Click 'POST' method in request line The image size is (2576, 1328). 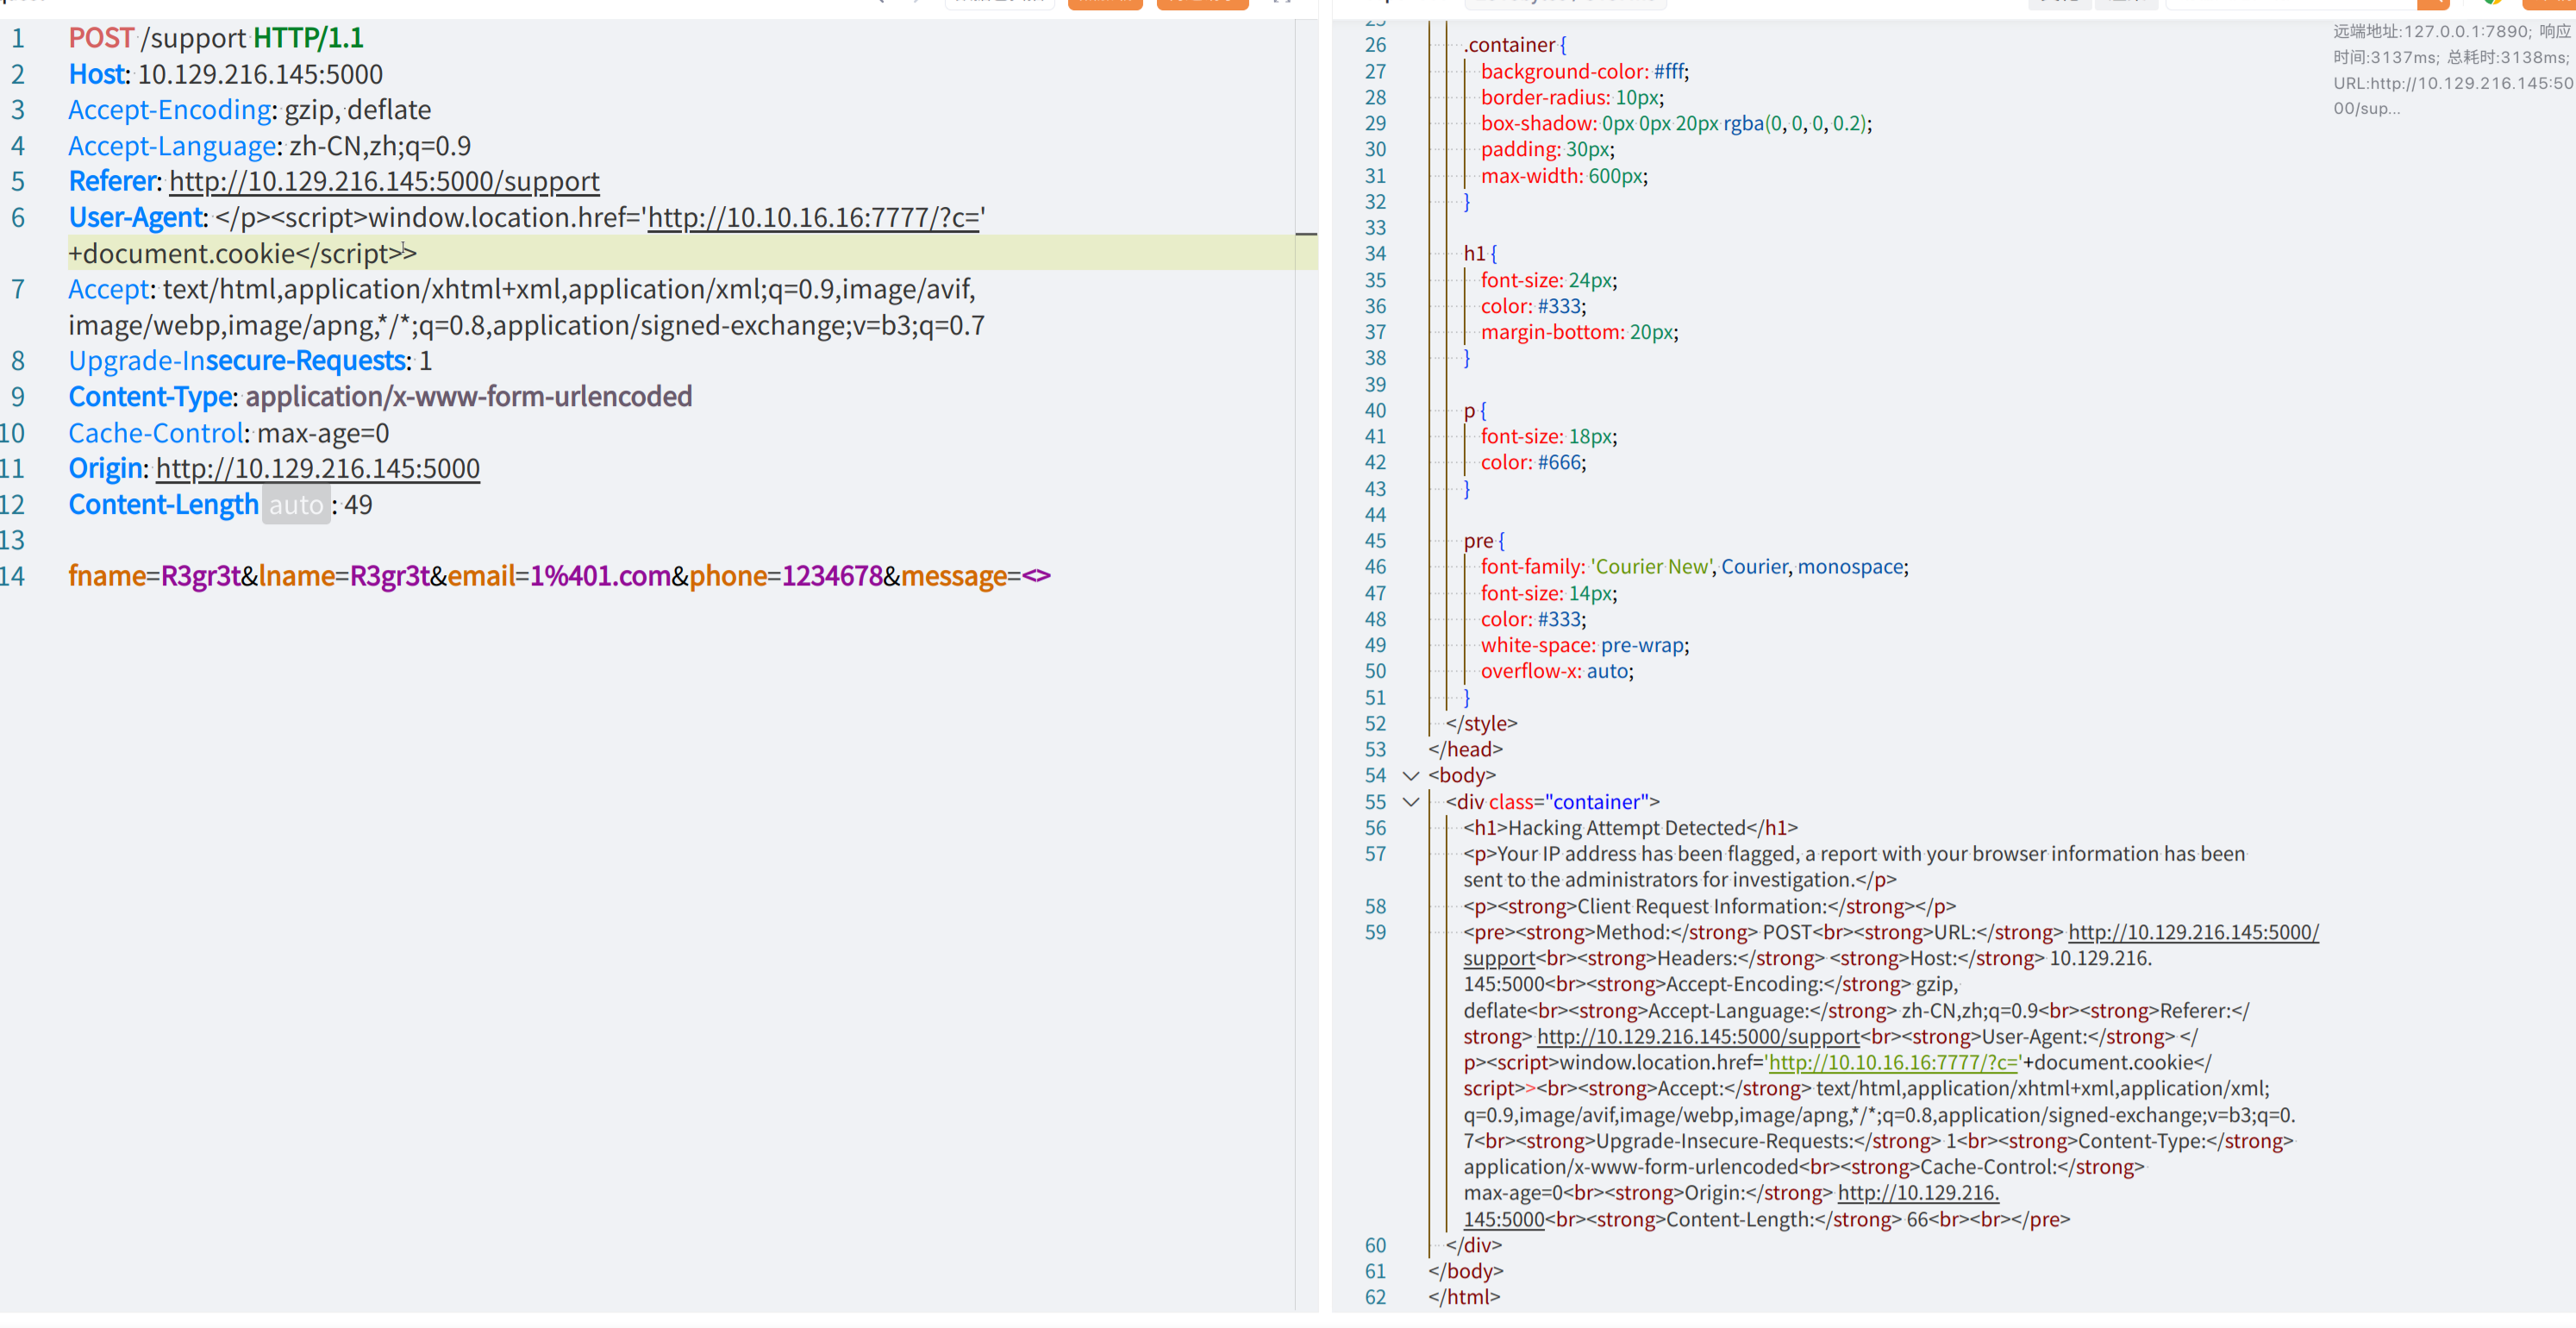101,38
